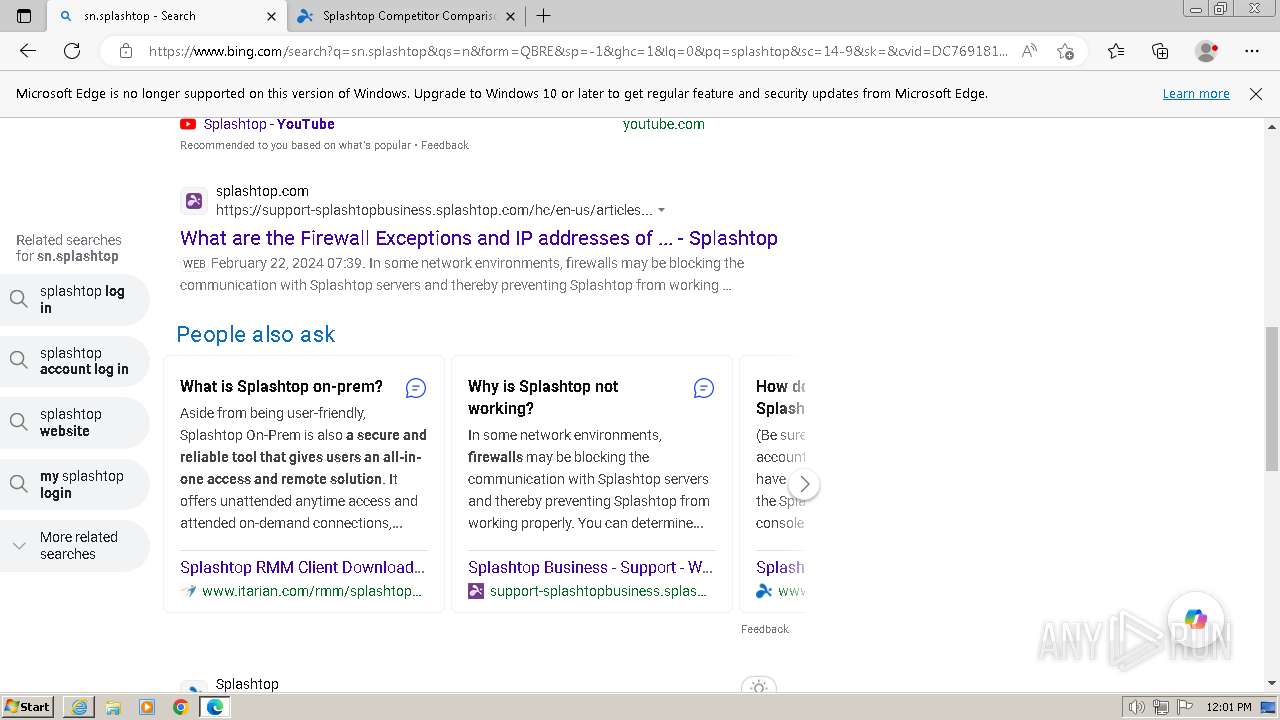This screenshot has height=720, width=1280.
Task: Select 'What is Splashtop on-prem?' question
Action: pyautogui.click(x=281, y=386)
